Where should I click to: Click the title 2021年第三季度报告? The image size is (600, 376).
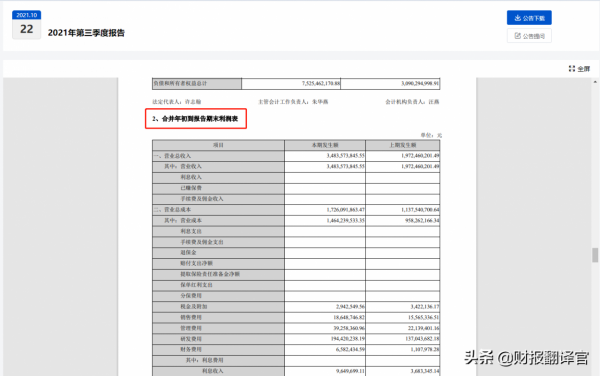[86, 33]
